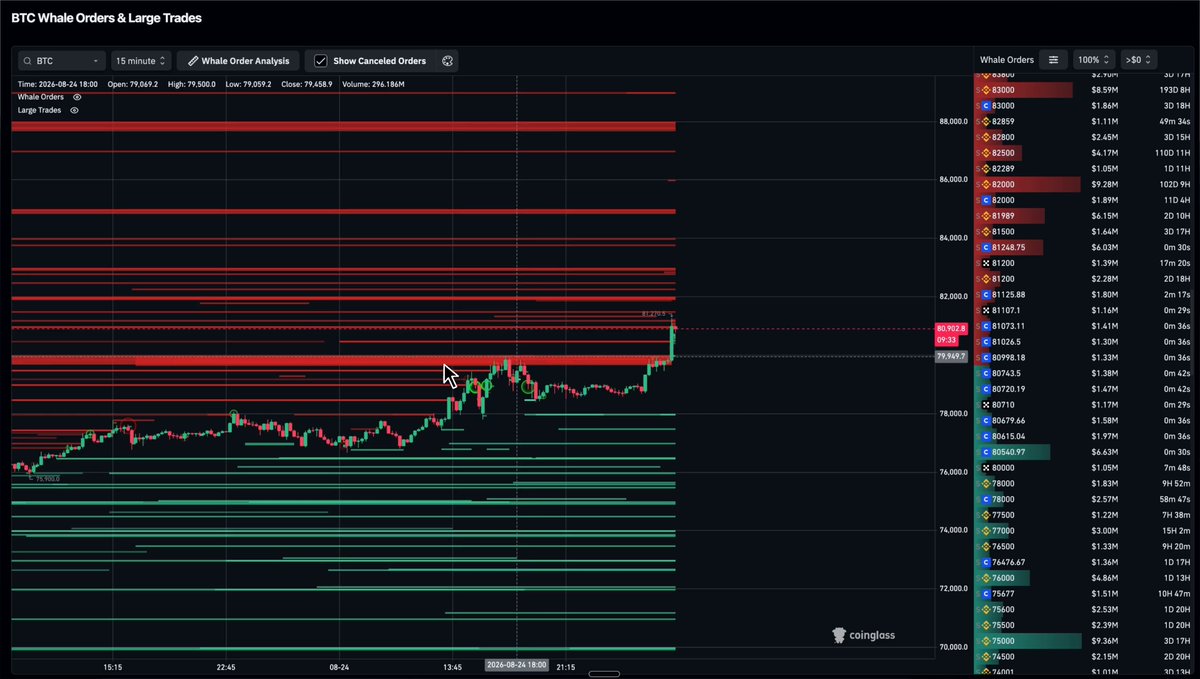This screenshot has height=679, width=1200.
Task: Click the 193D 8H order age
Action: tap(1174, 90)
